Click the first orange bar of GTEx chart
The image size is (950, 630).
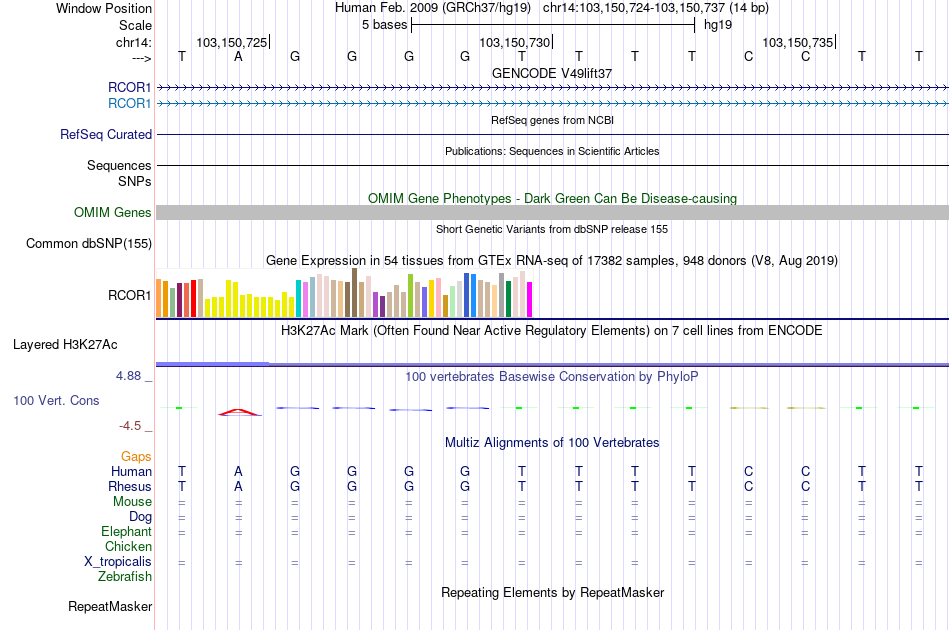coord(159,298)
